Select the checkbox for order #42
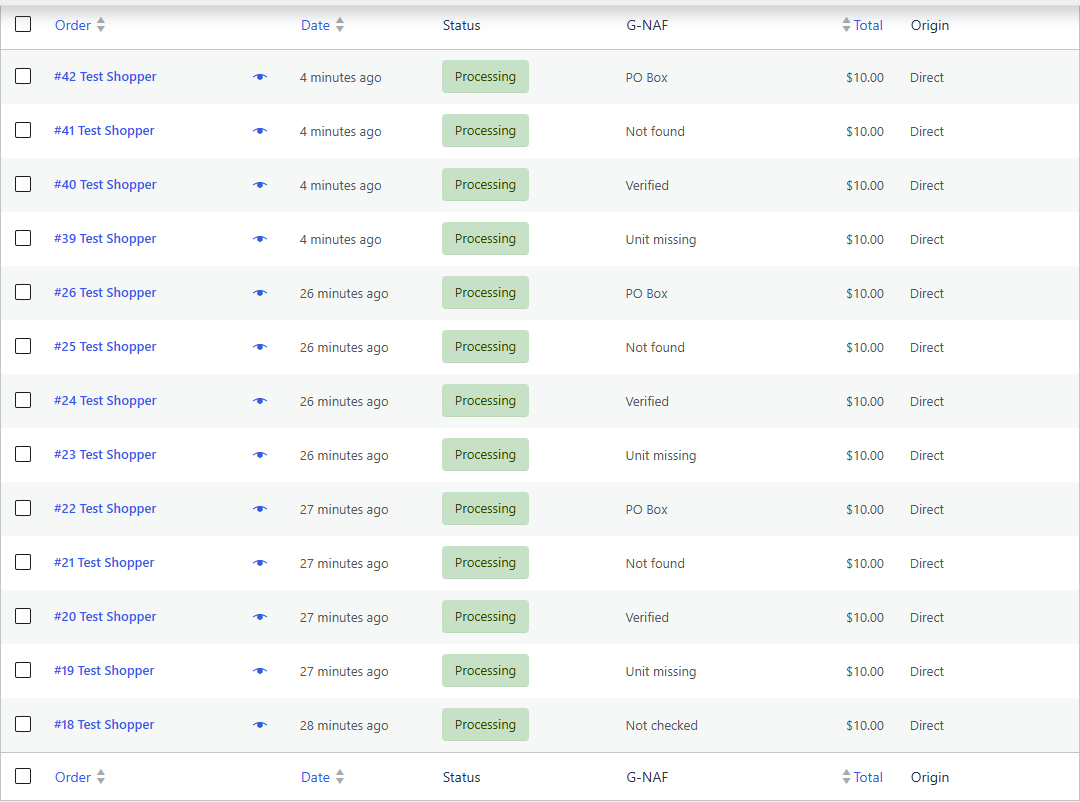 point(23,76)
